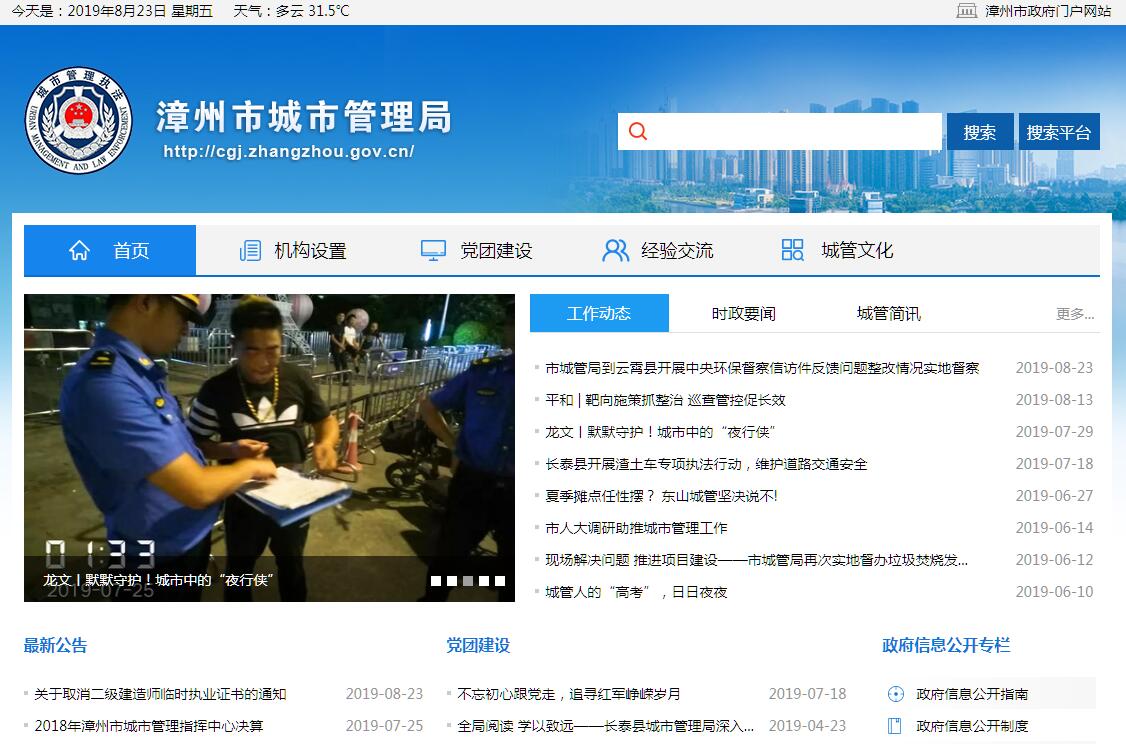The height and width of the screenshot is (744, 1126).
Task: Expand more news via 更多... link
Action: click(1075, 314)
